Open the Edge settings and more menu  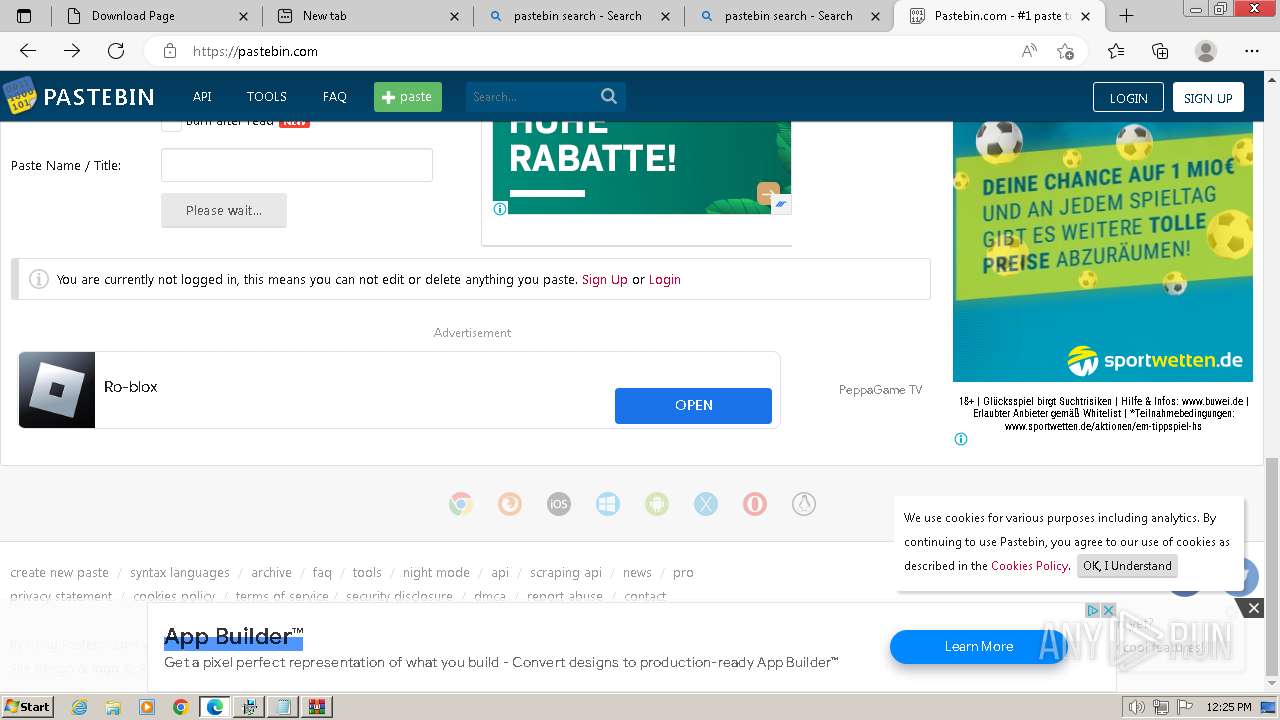click(1252, 51)
